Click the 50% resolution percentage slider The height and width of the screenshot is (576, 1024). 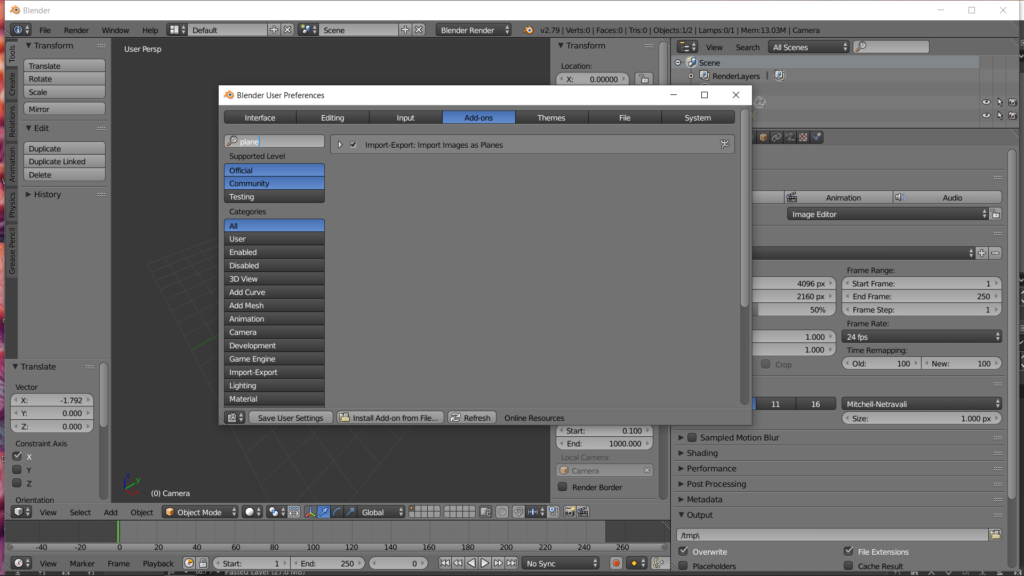(x=795, y=310)
